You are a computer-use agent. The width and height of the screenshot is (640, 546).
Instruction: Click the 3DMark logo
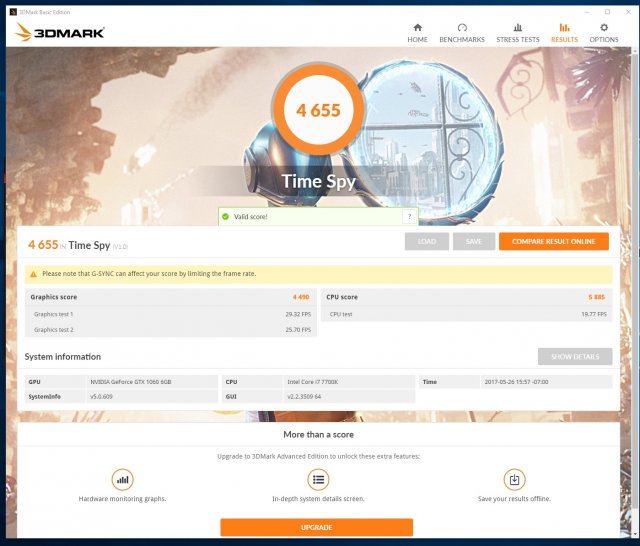[x=60, y=32]
